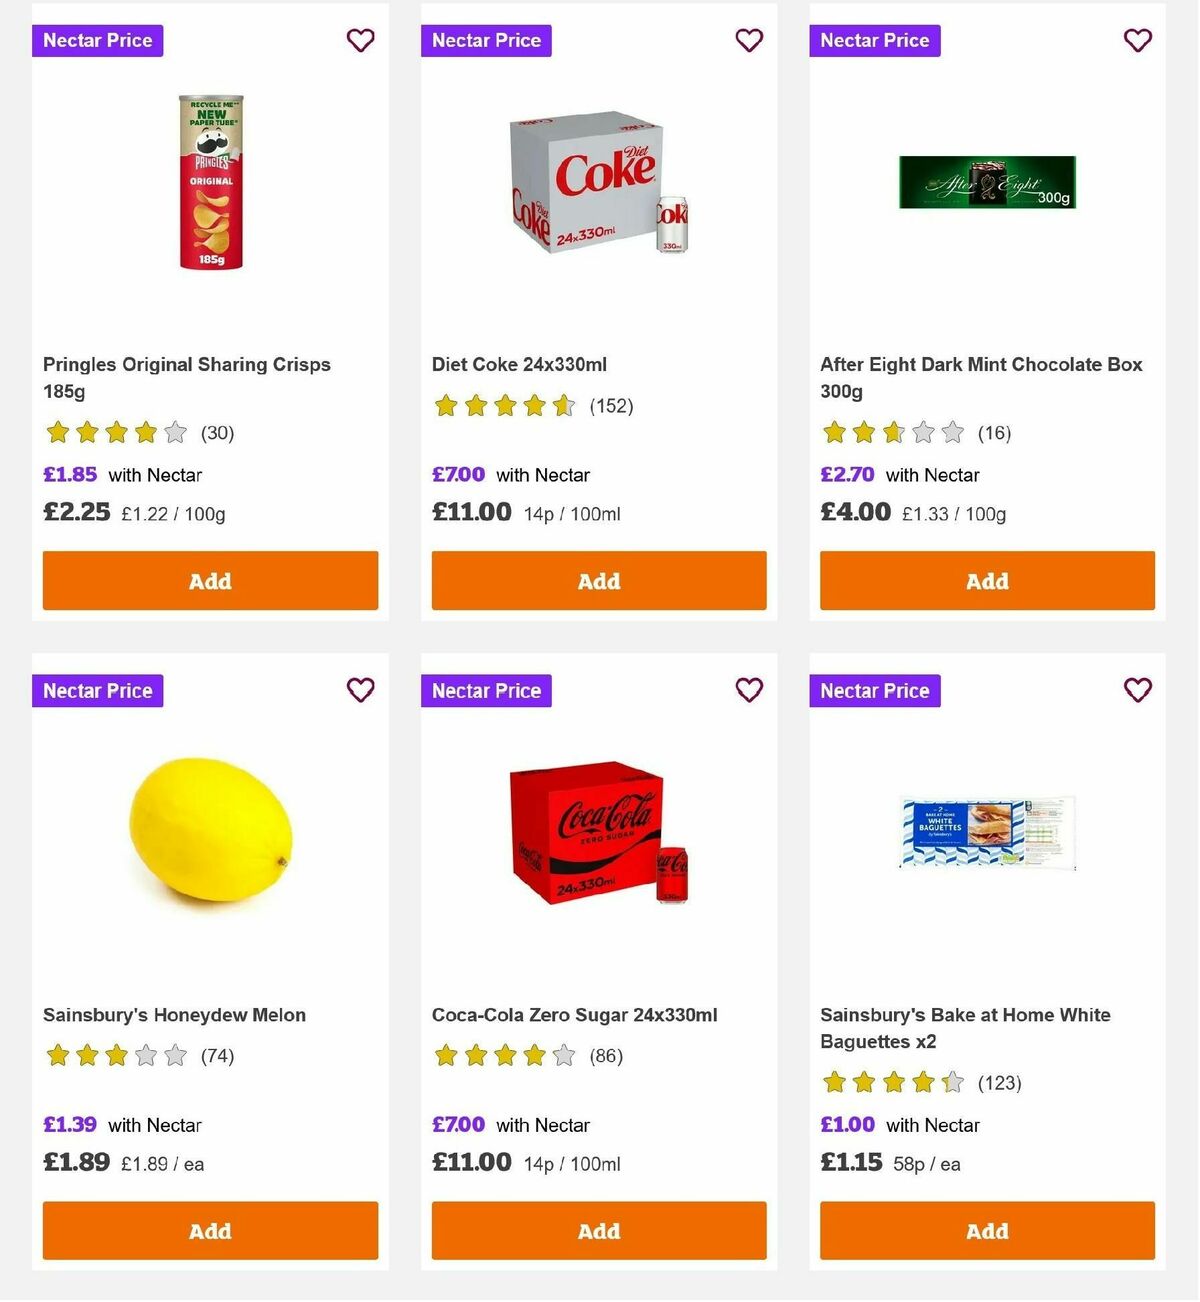The image size is (1200, 1302).
Task: Open the Coca-Cola Zero Sugar product title link
Action: [x=574, y=1014]
